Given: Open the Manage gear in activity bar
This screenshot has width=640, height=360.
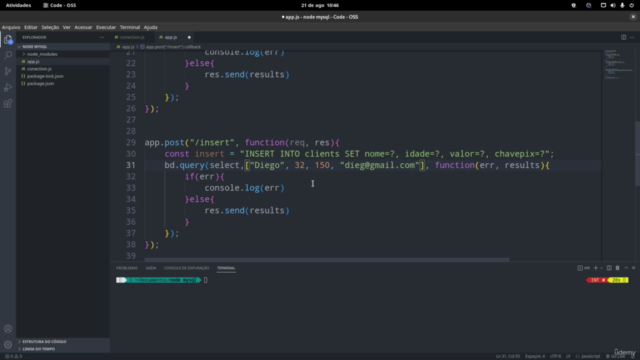Looking at the screenshot, I should pyautogui.click(x=8, y=345).
